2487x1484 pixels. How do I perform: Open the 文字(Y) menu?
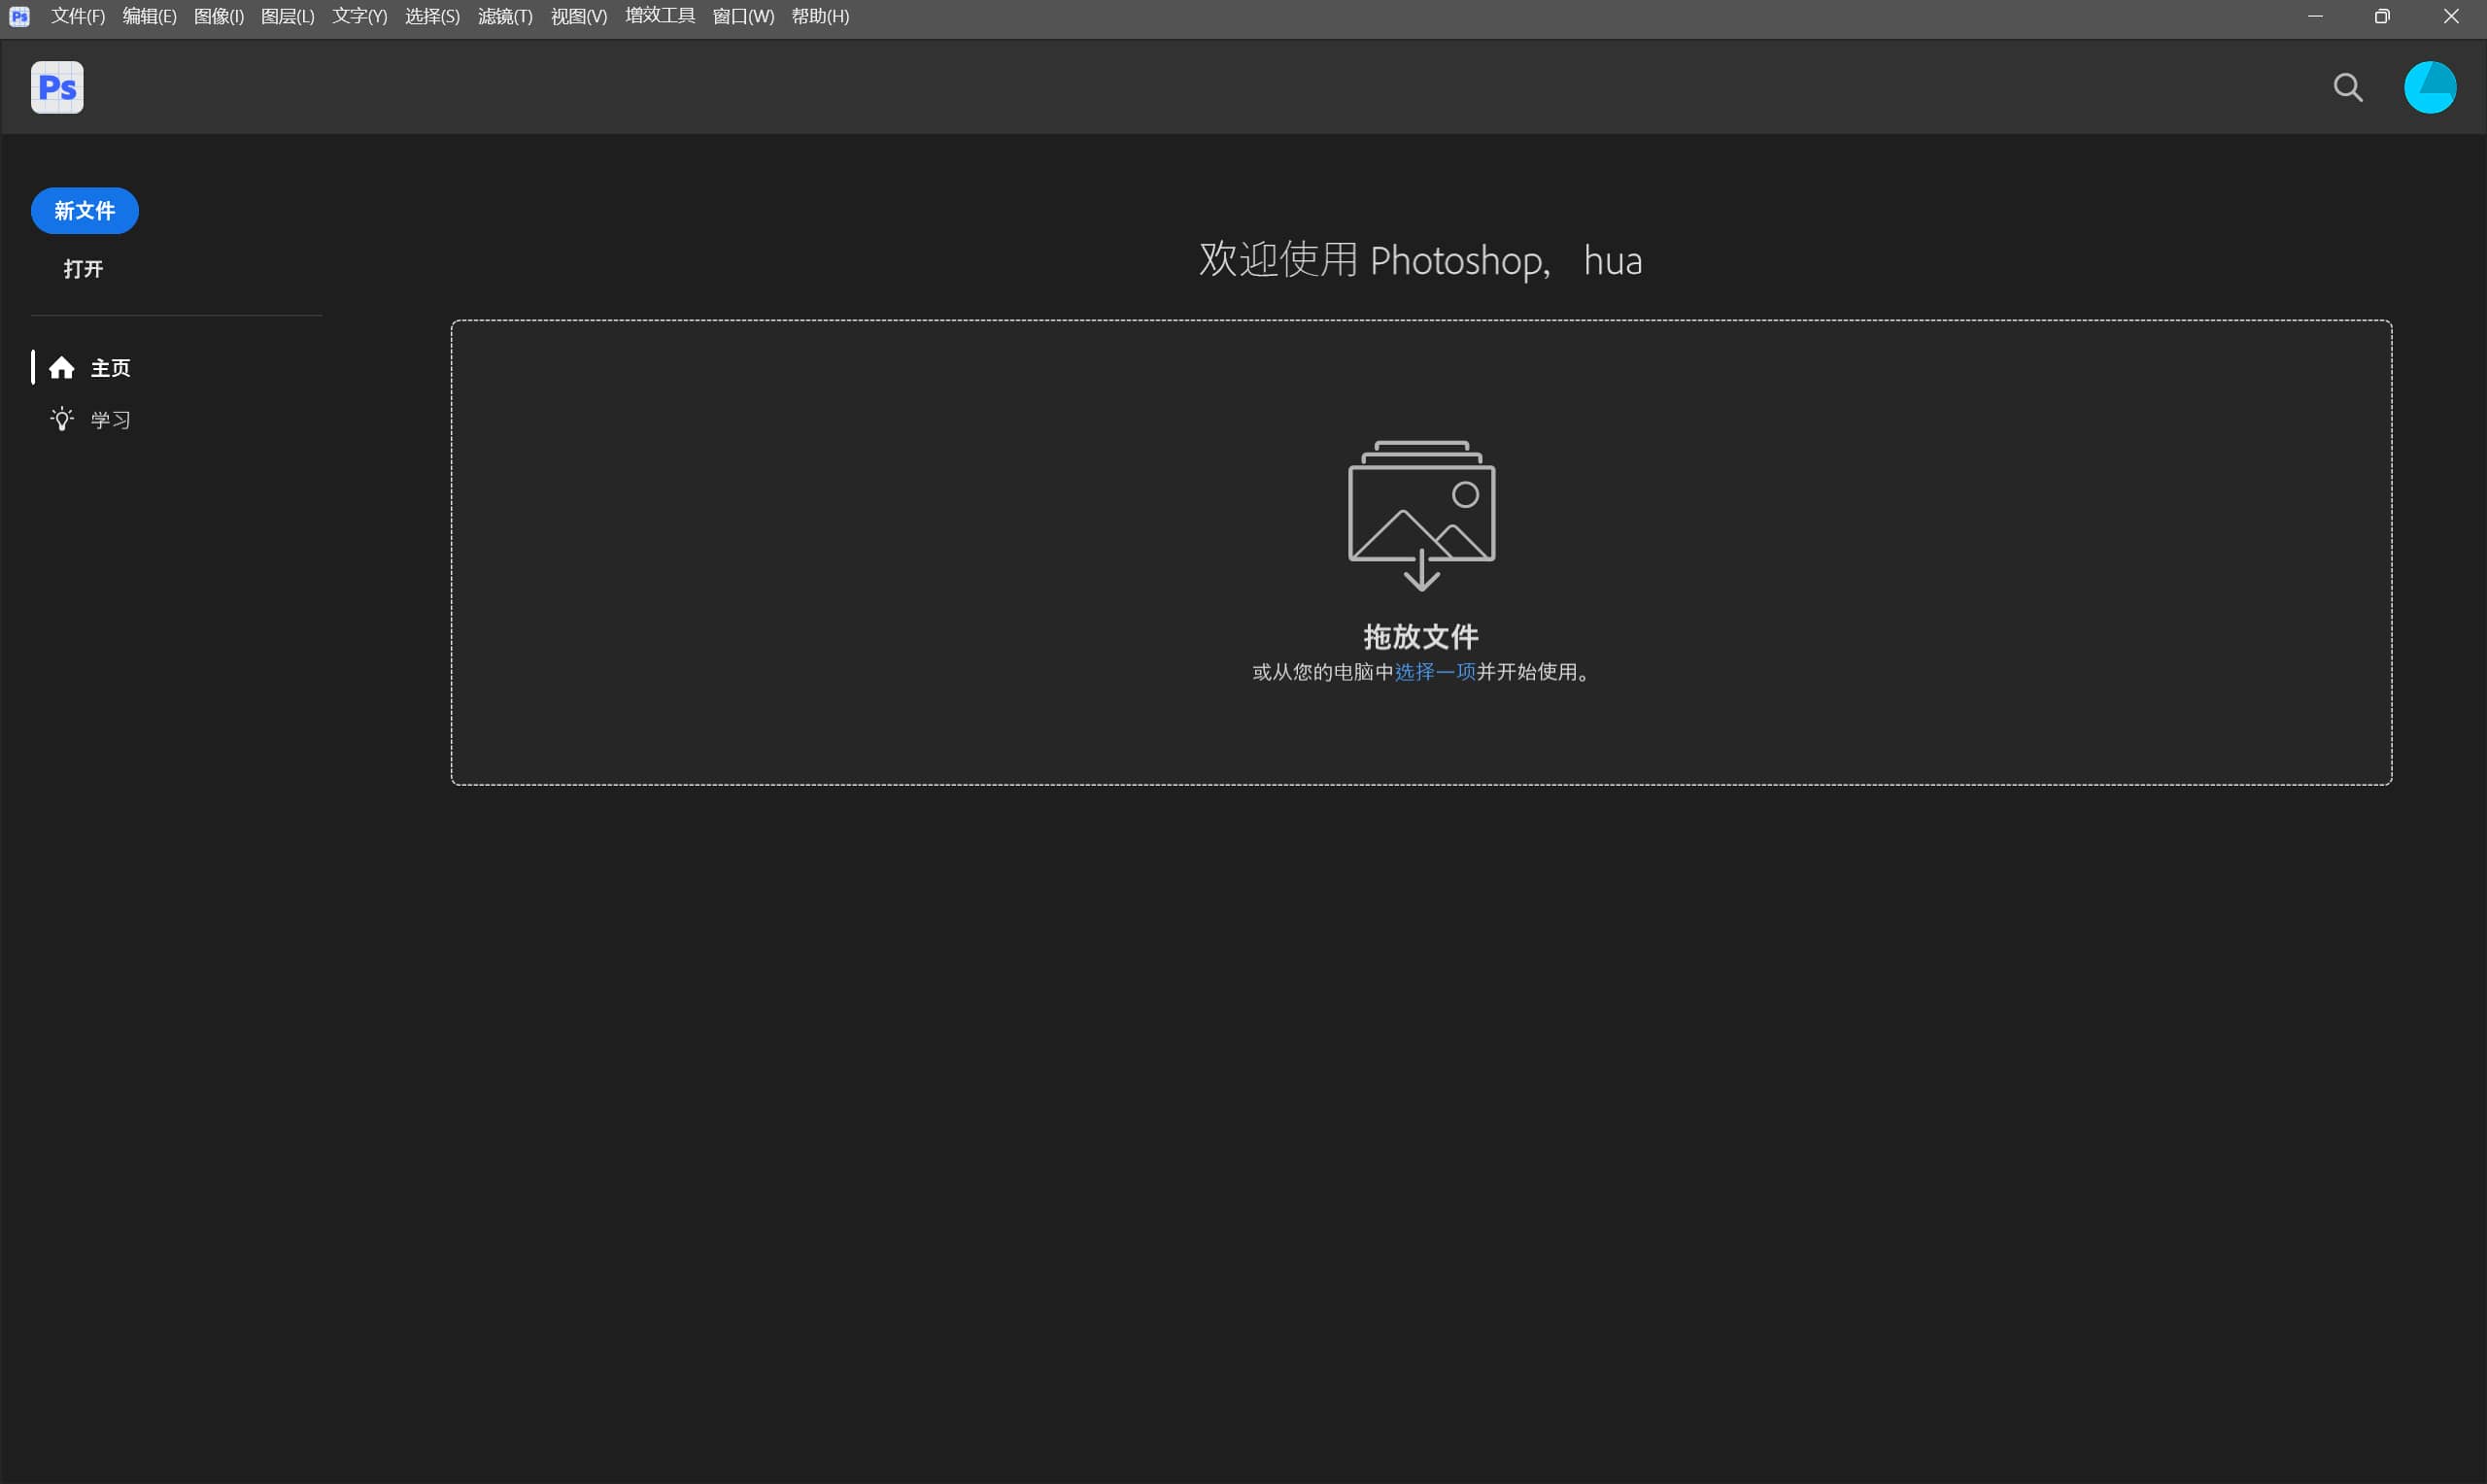pyautogui.click(x=360, y=16)
